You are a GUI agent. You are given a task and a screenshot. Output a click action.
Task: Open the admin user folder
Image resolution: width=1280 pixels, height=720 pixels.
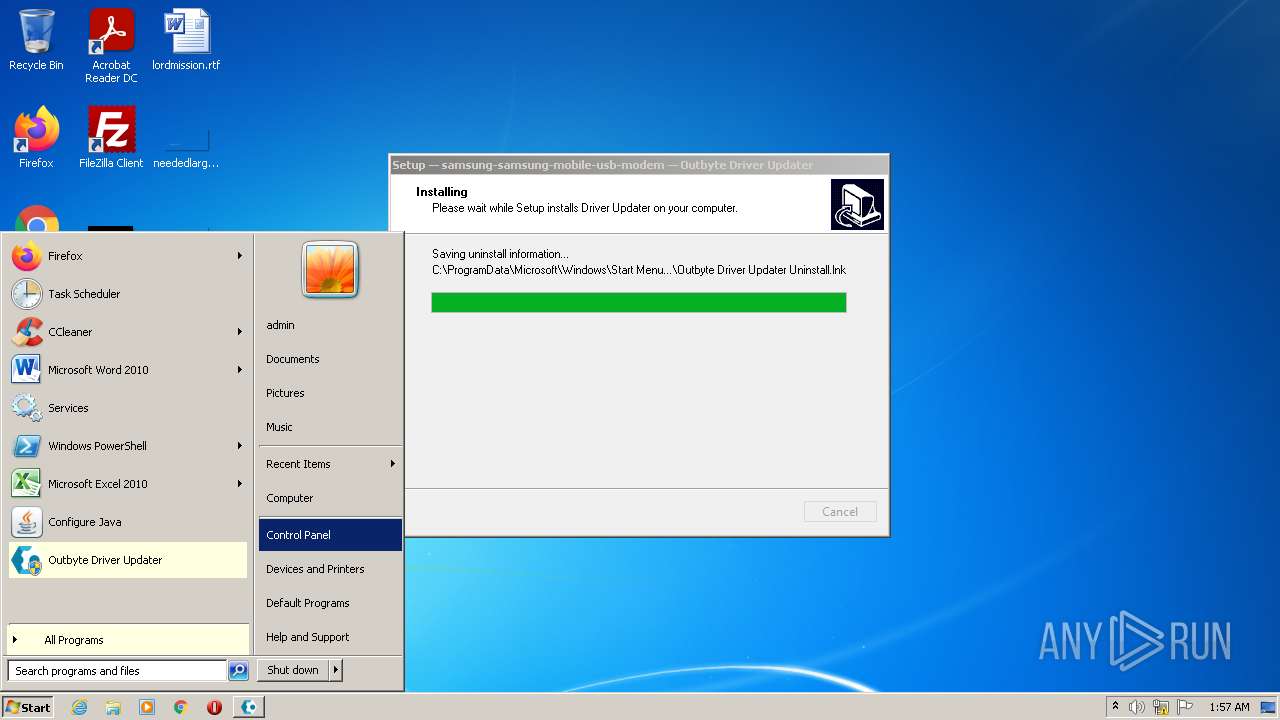pos(330,325)
